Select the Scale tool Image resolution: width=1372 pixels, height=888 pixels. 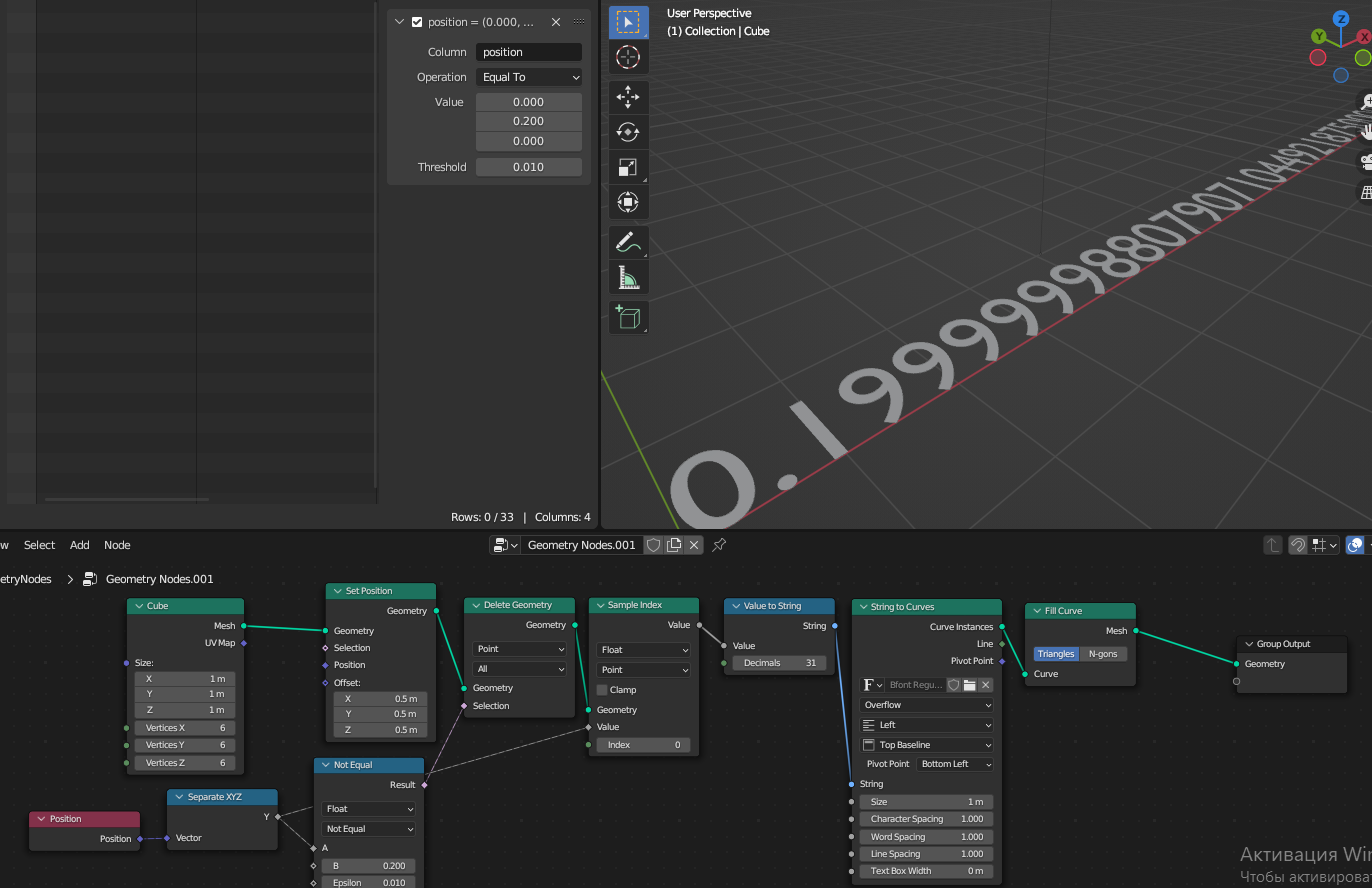coord(628,167)
